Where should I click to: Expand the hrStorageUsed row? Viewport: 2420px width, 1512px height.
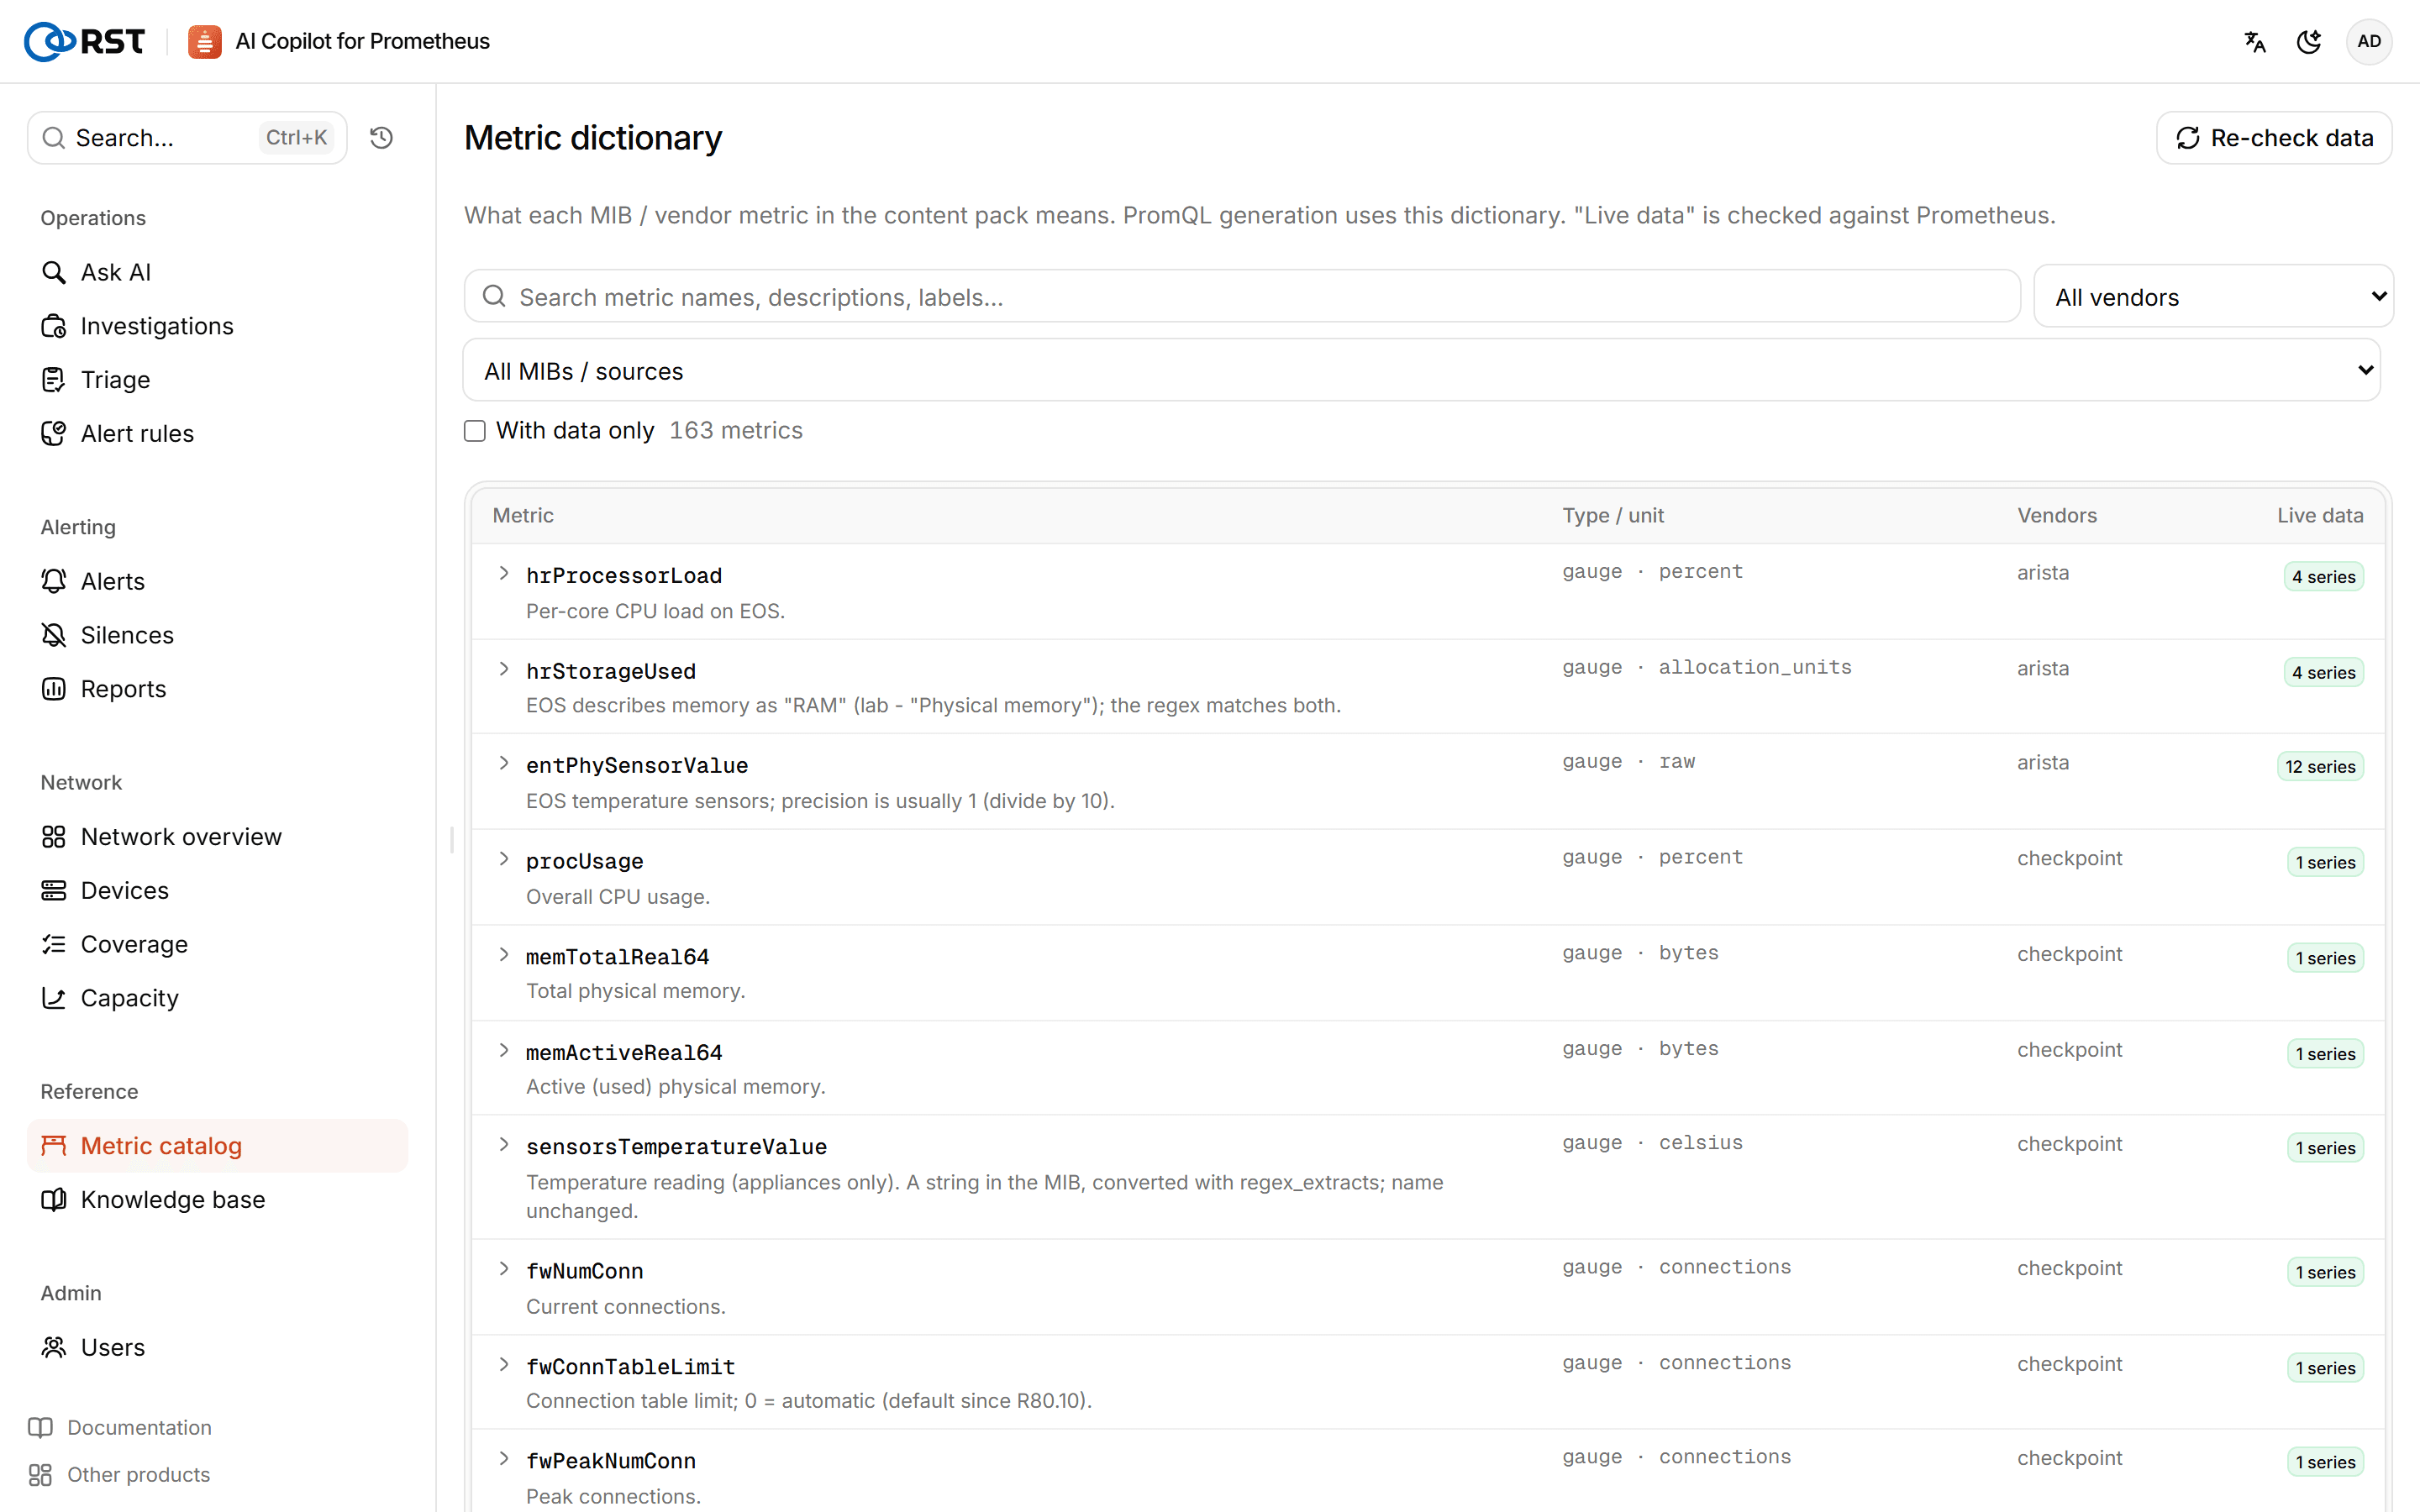click(x=504, y=669)
